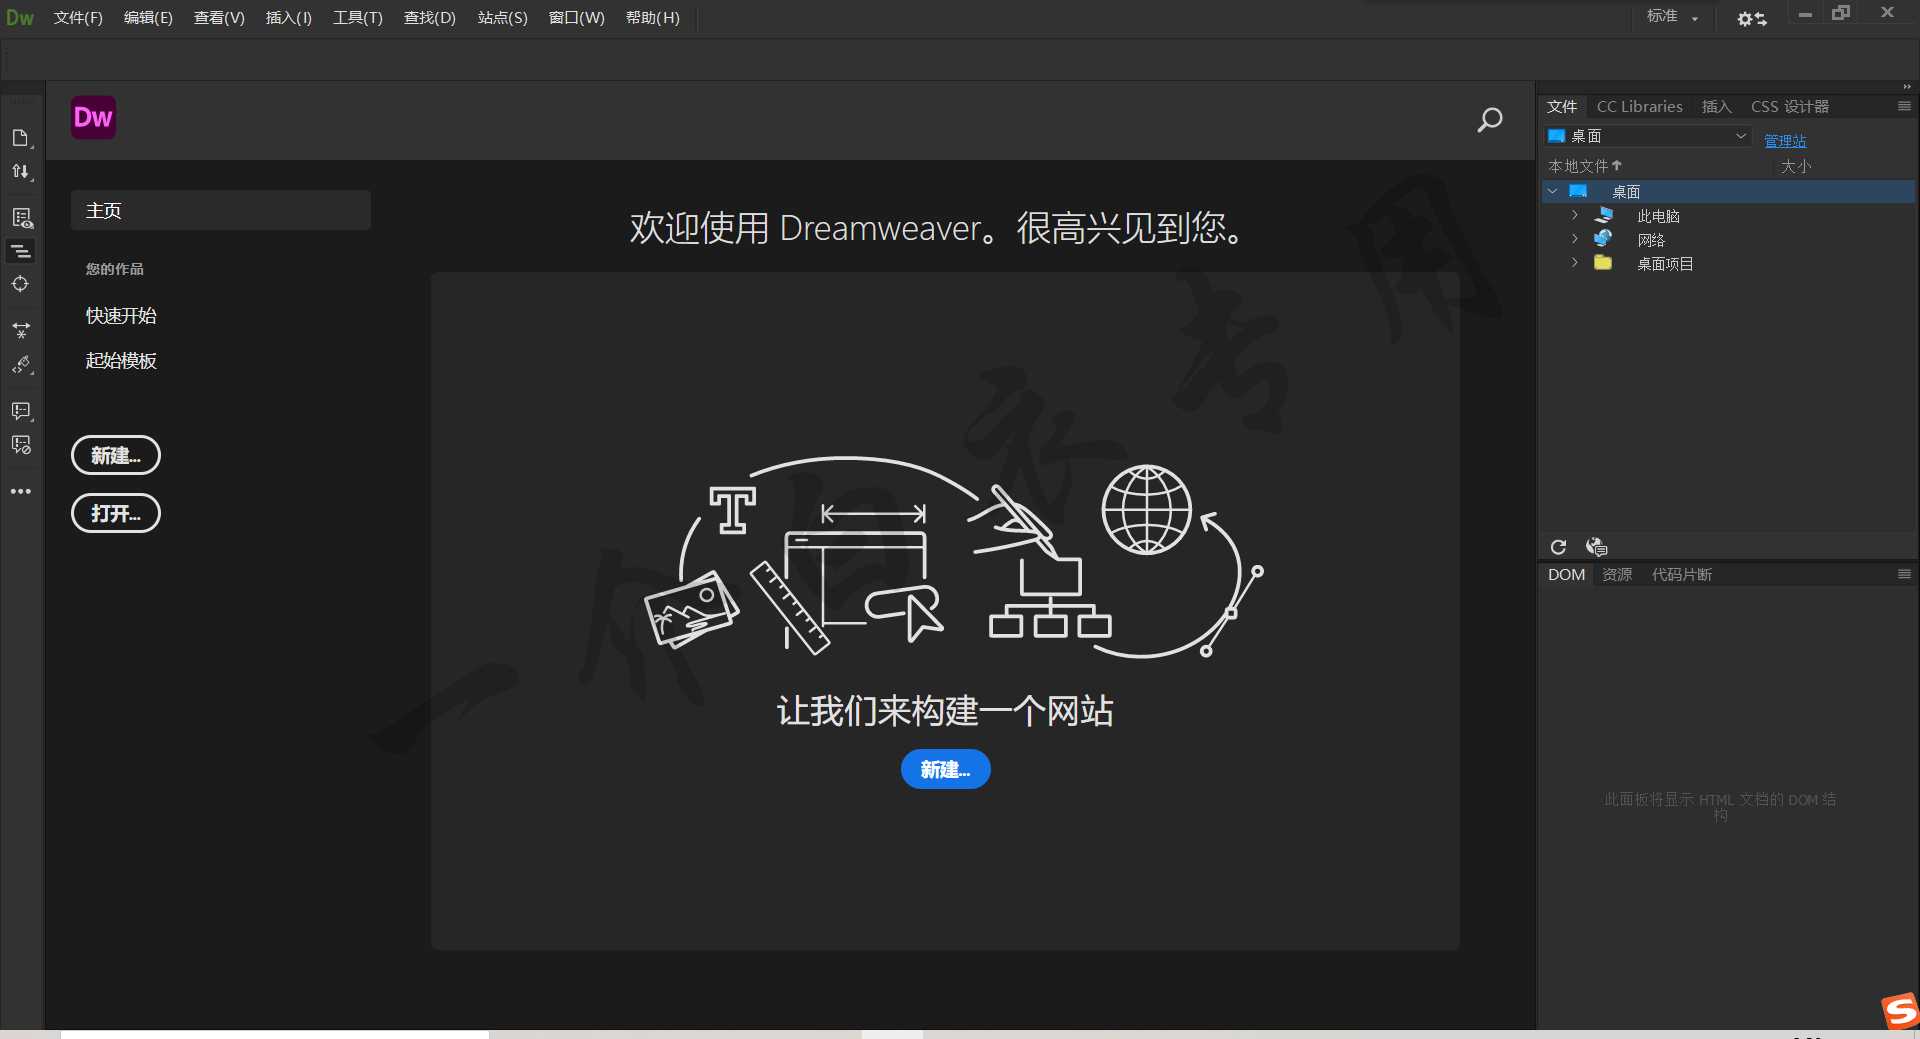Image resolution: width=1920 pixels, height=1039 pixels.
Task: Open live view options icon in left toolbar
Action: coord(21,218)
